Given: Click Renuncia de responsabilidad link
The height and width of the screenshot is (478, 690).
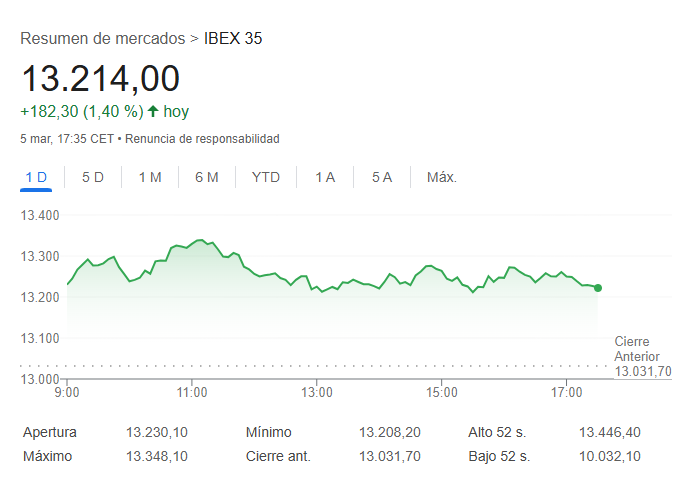Looking at the screenshot, I should pos(203,138).
